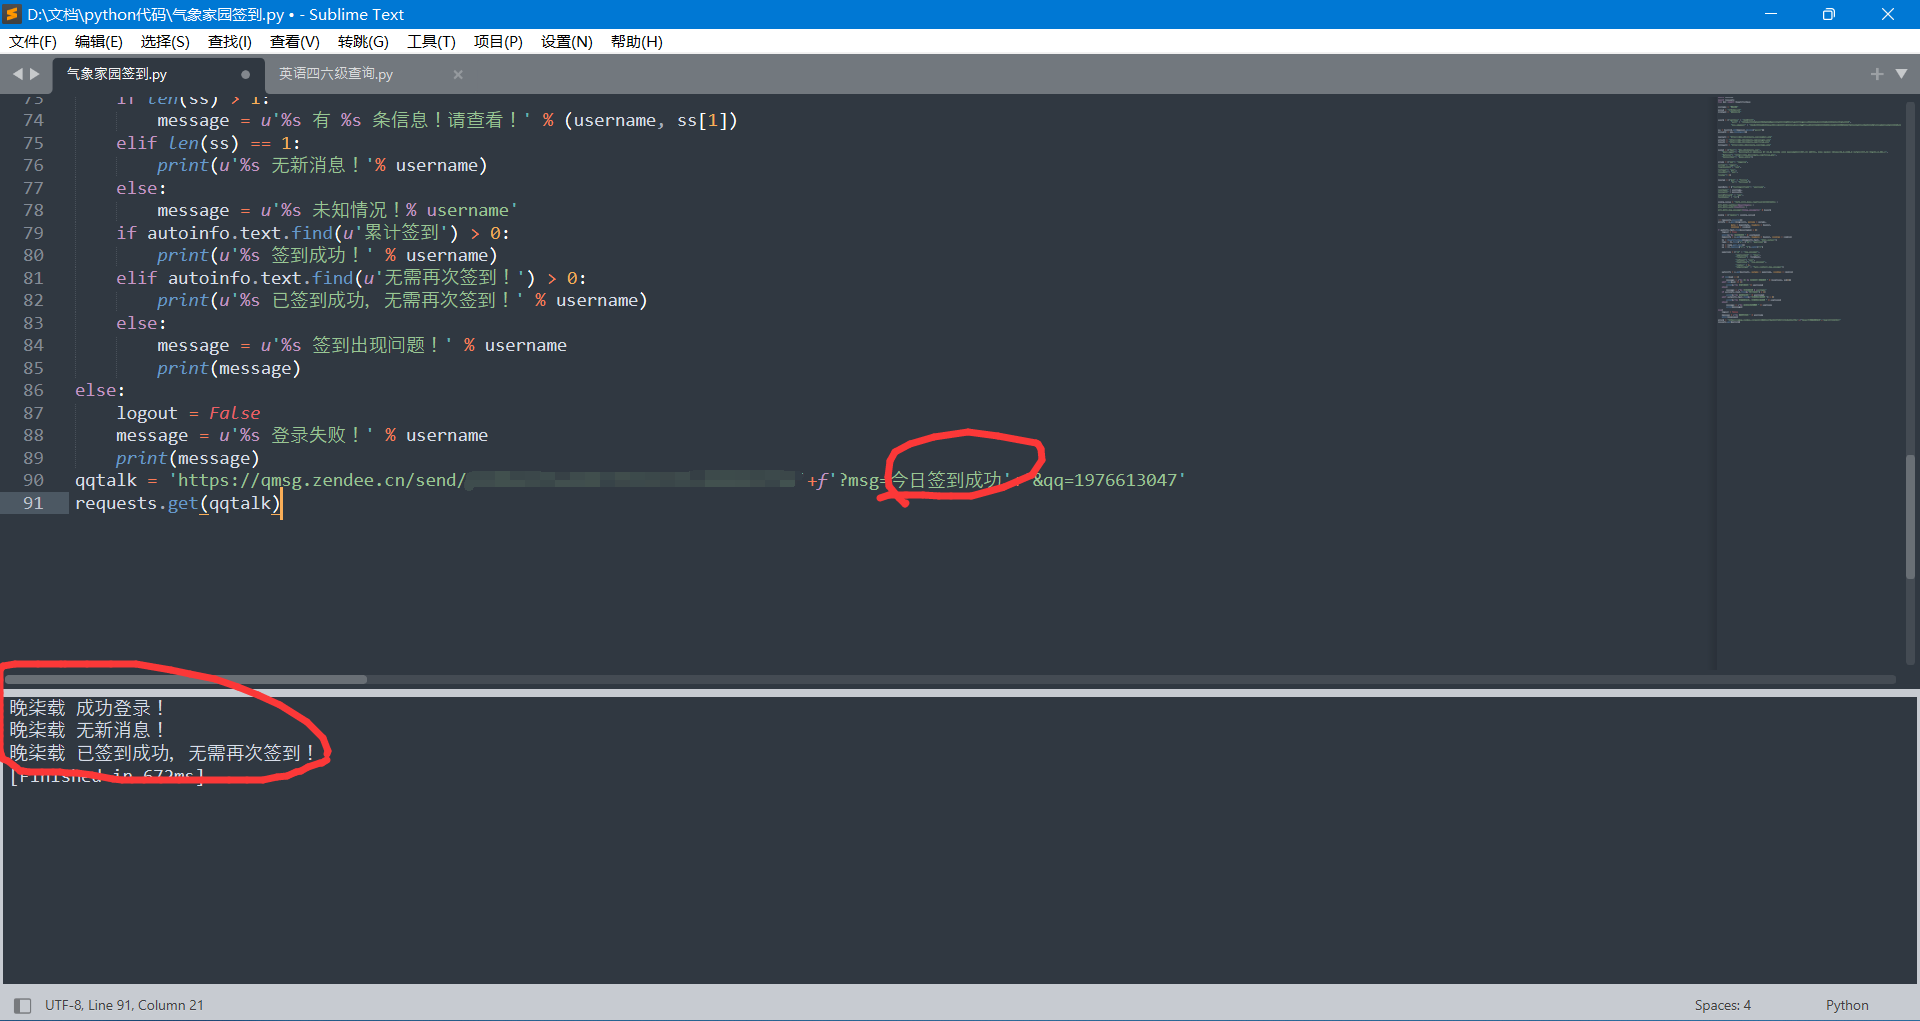
Task: Close the 英语四六级查询.py tab
Action: click(x=458, y=74)
